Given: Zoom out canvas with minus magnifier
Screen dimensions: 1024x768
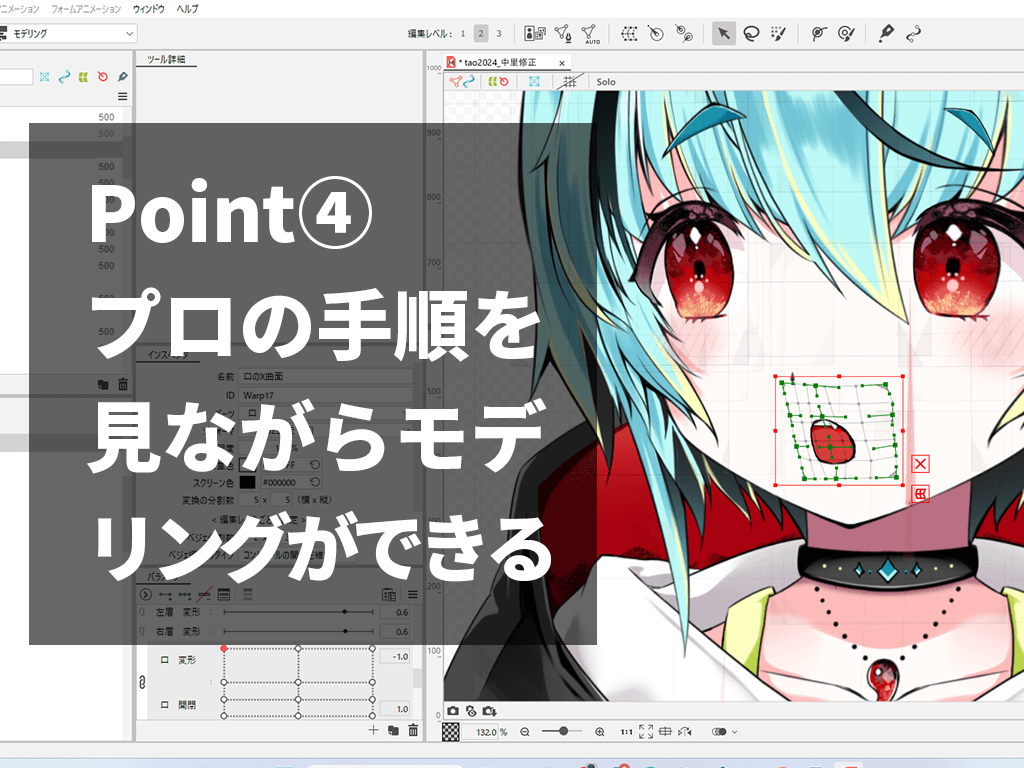Looking at the screenshot, I should click(524, 732).
